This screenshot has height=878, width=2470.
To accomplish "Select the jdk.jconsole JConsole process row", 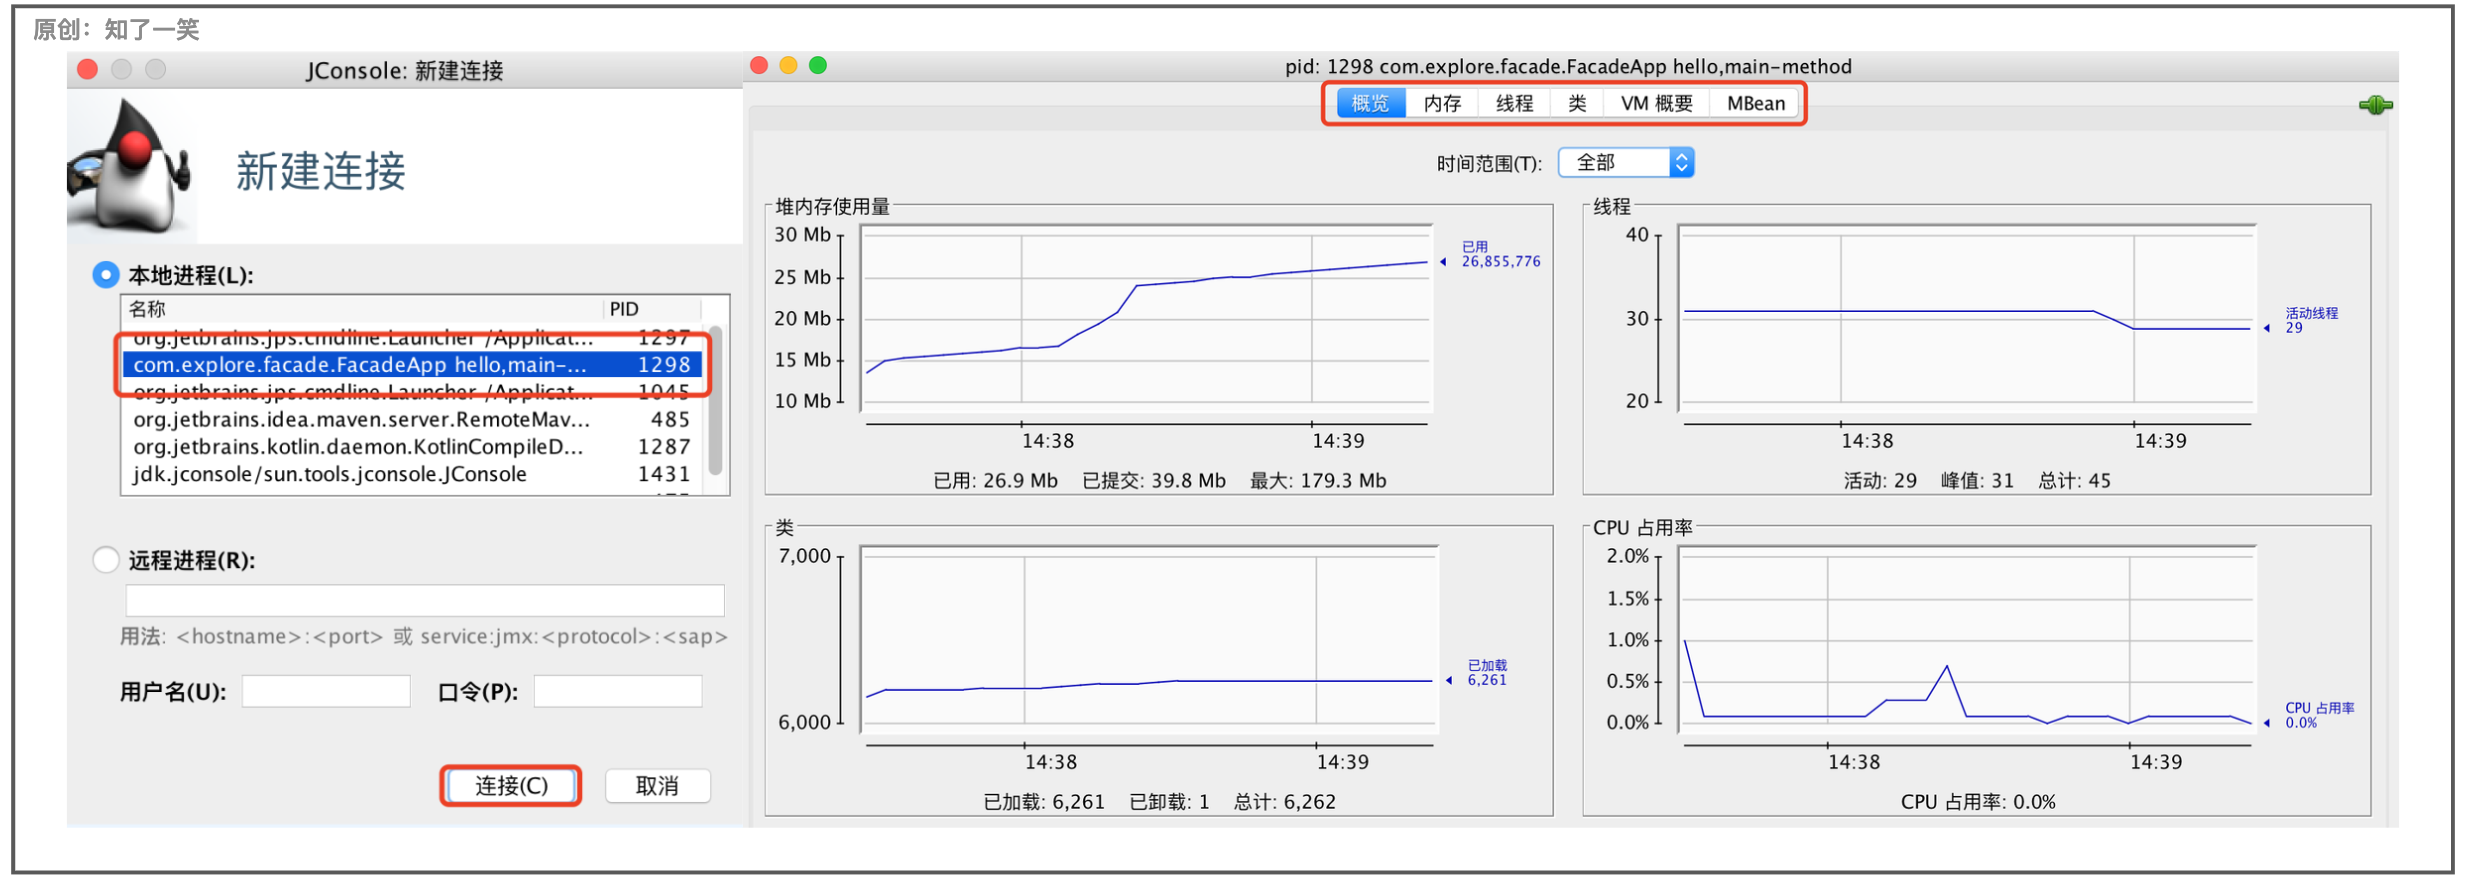I will (x=412, y=474).
